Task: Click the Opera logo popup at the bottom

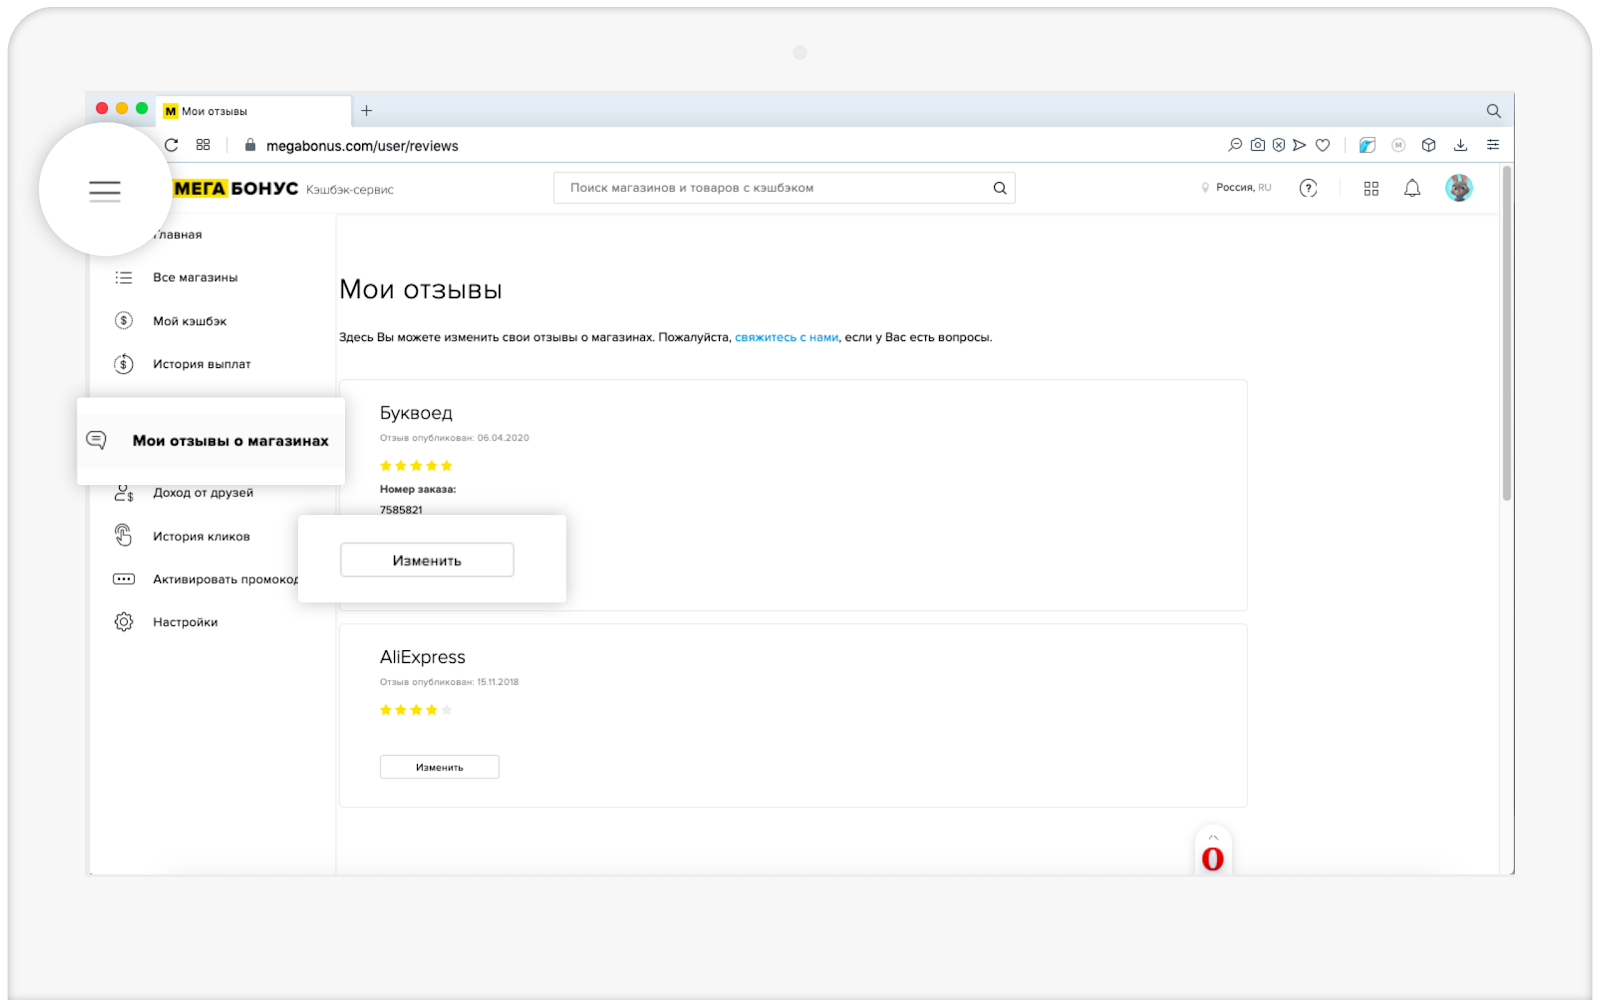Action: click(1212, 858)
